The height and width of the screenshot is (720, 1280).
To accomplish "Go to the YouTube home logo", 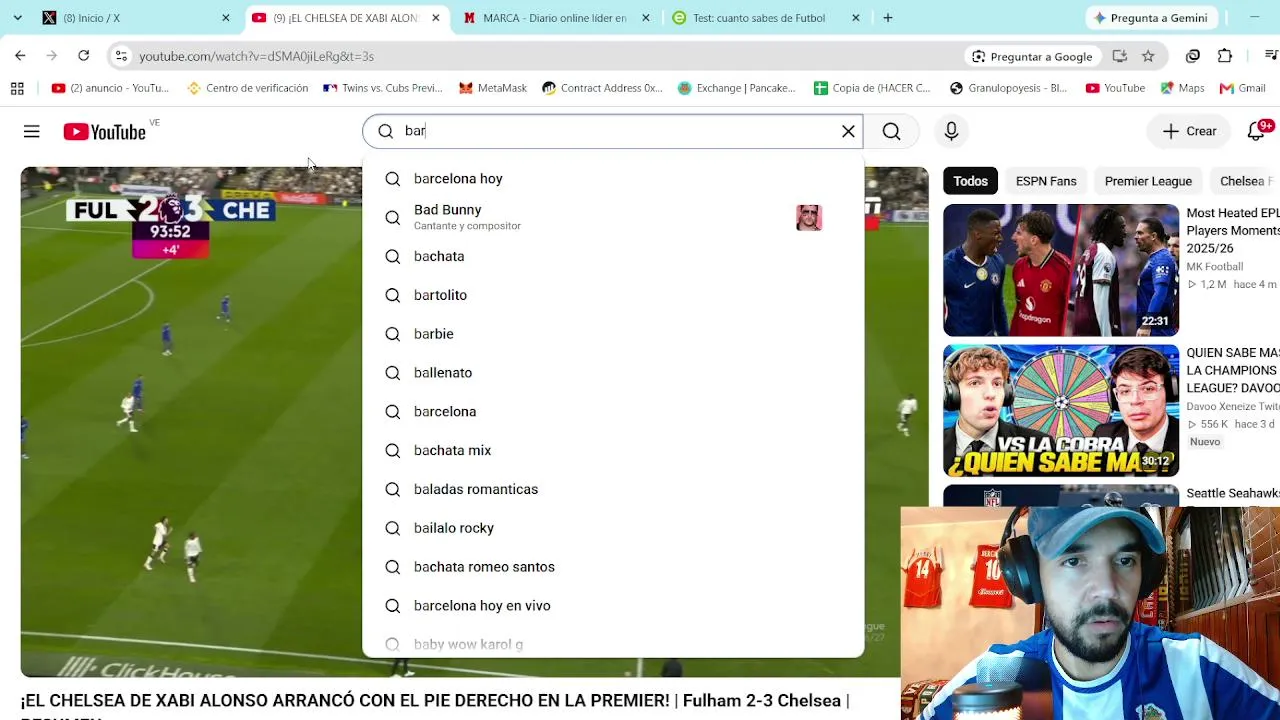I will [104, 131].
